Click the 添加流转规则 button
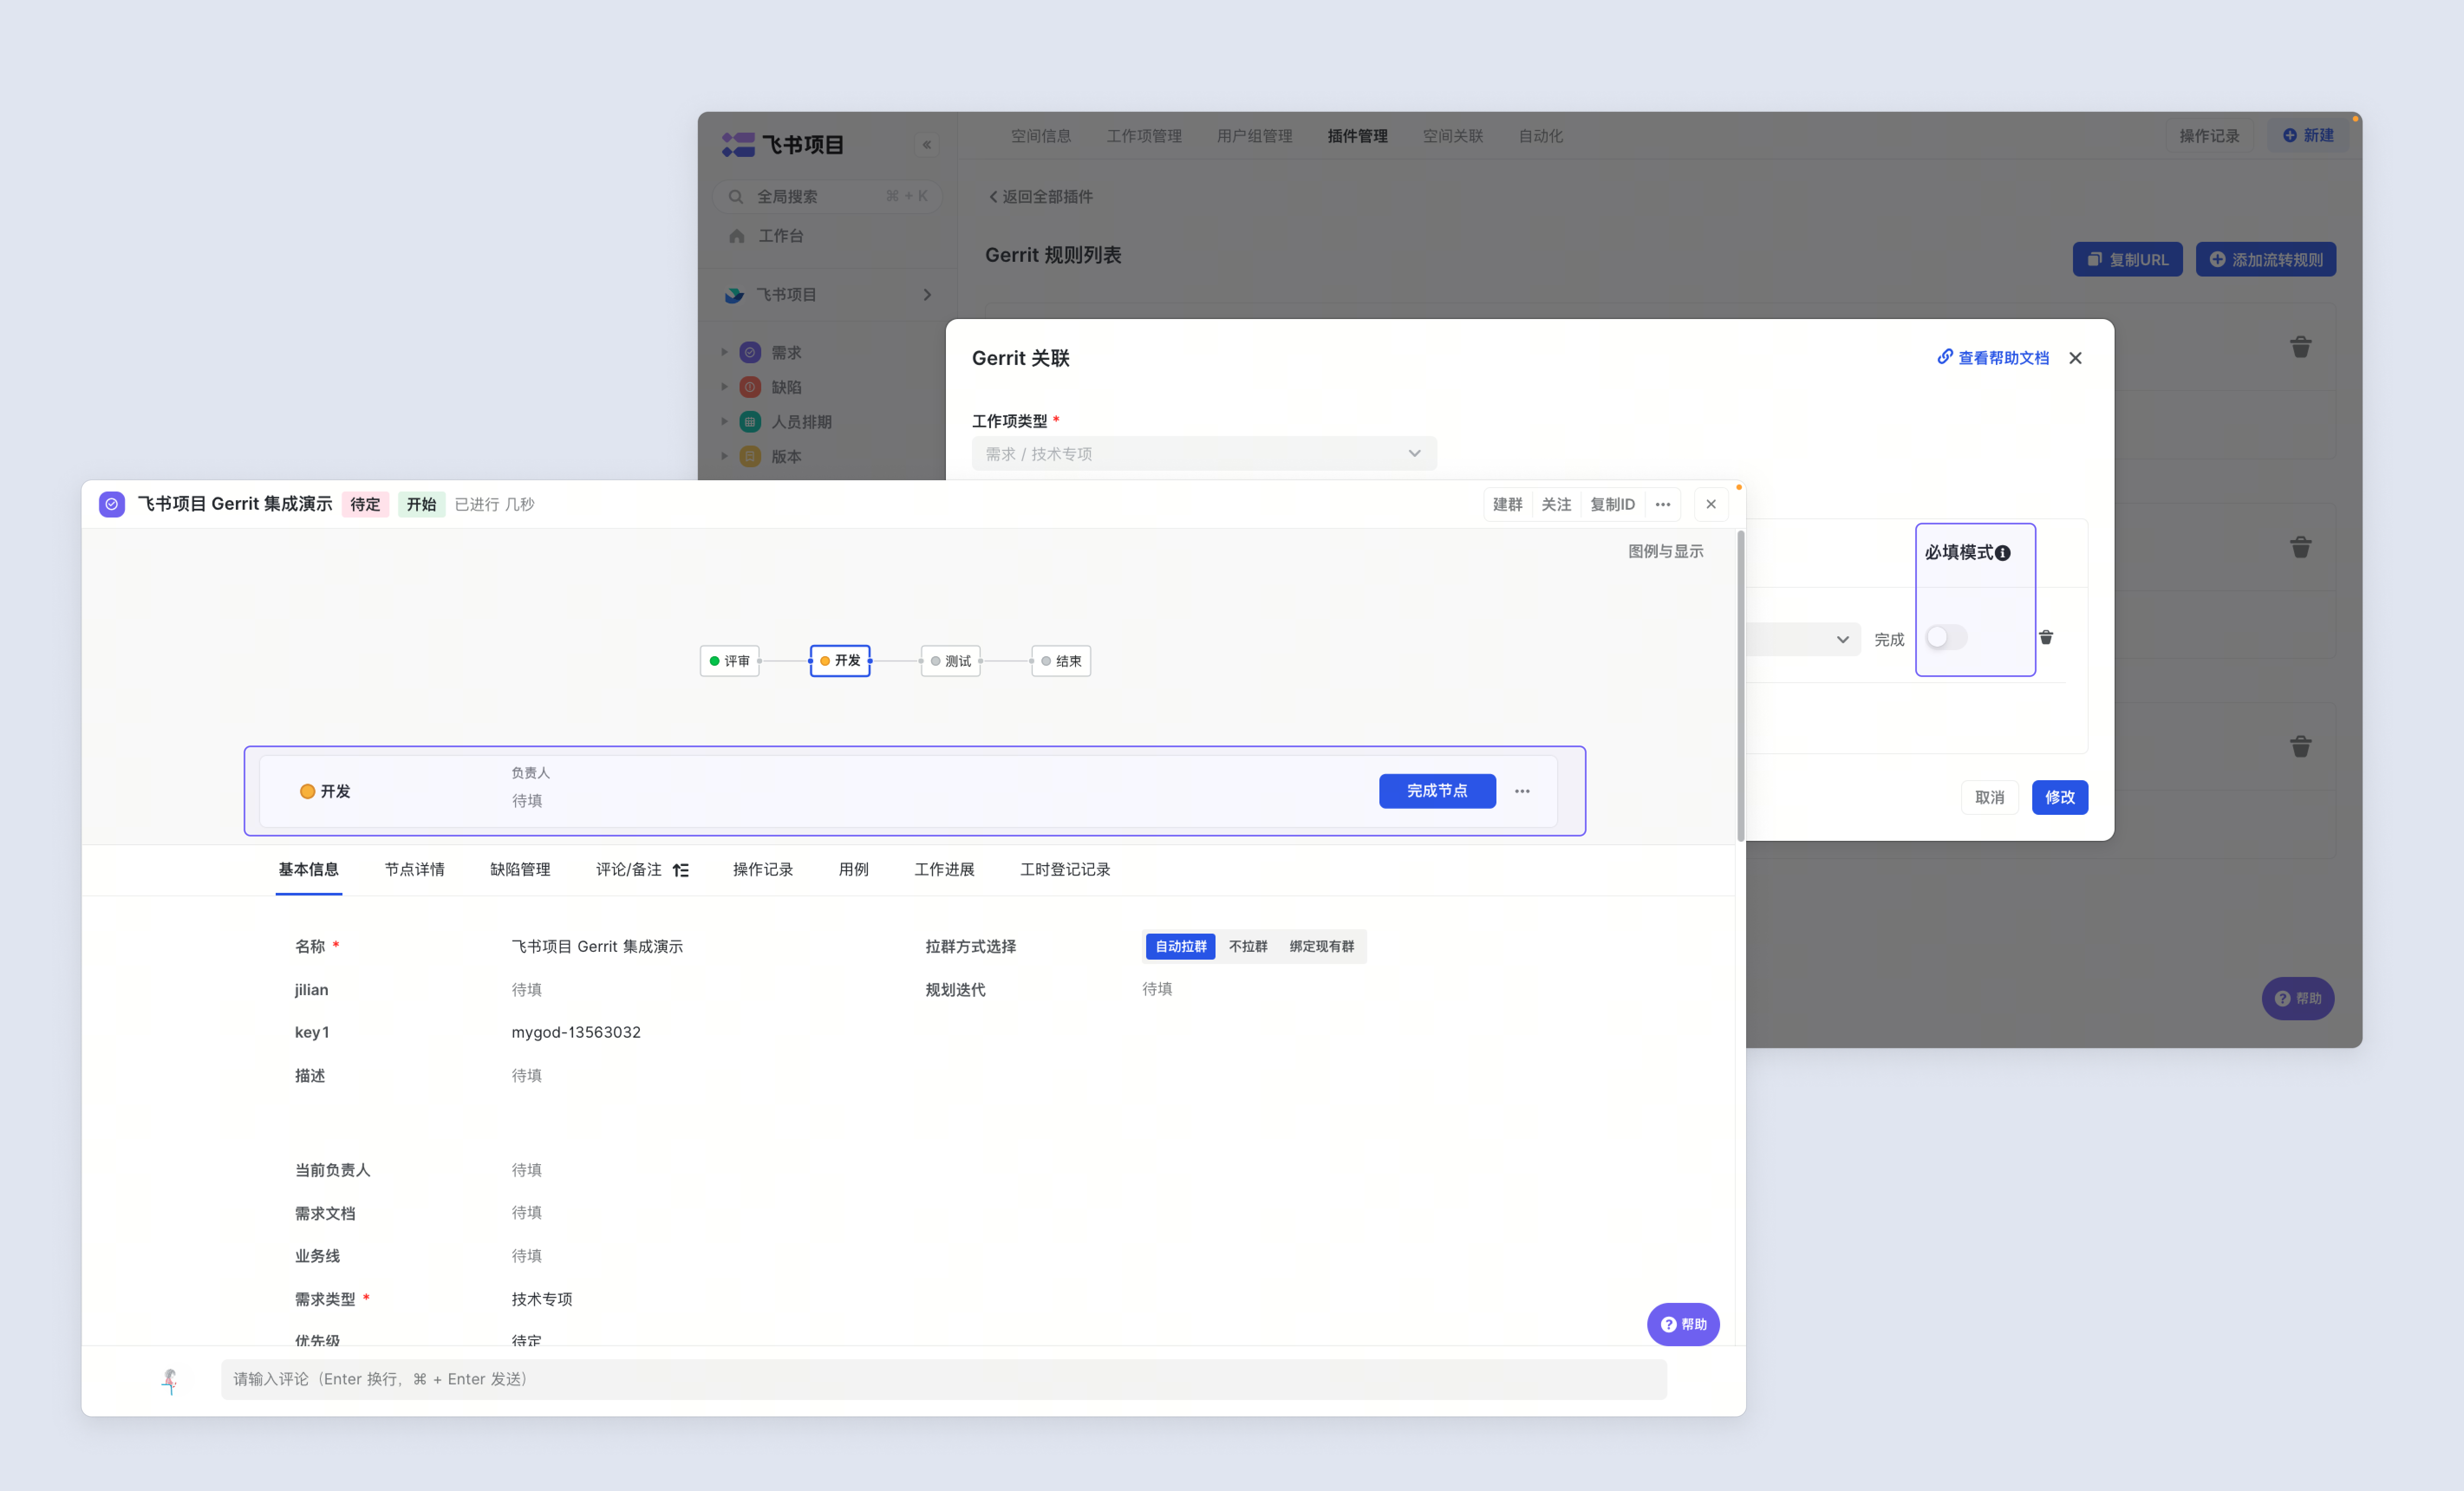The width and height of the screenshot is (2464, 1491). coord(2266,259)
